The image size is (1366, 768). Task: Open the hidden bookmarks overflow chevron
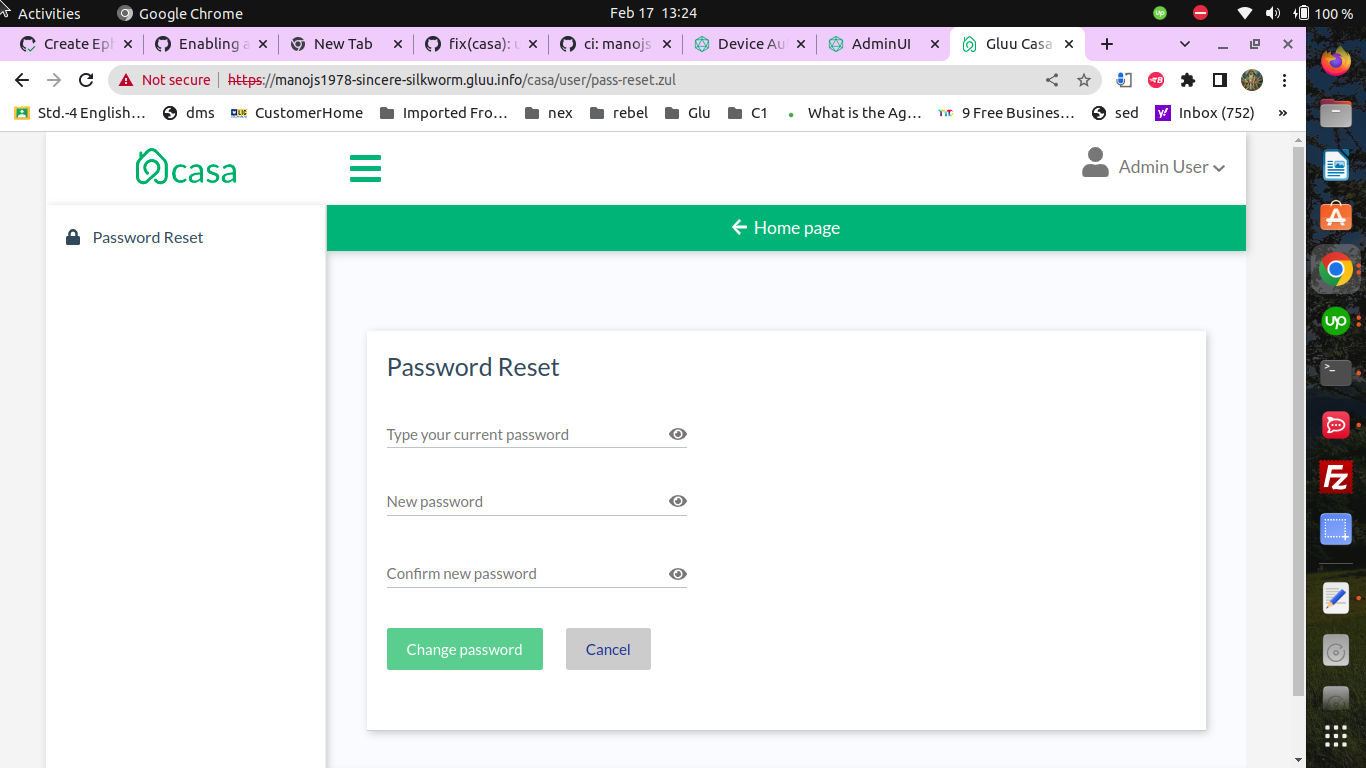[x=1283, y=113]
